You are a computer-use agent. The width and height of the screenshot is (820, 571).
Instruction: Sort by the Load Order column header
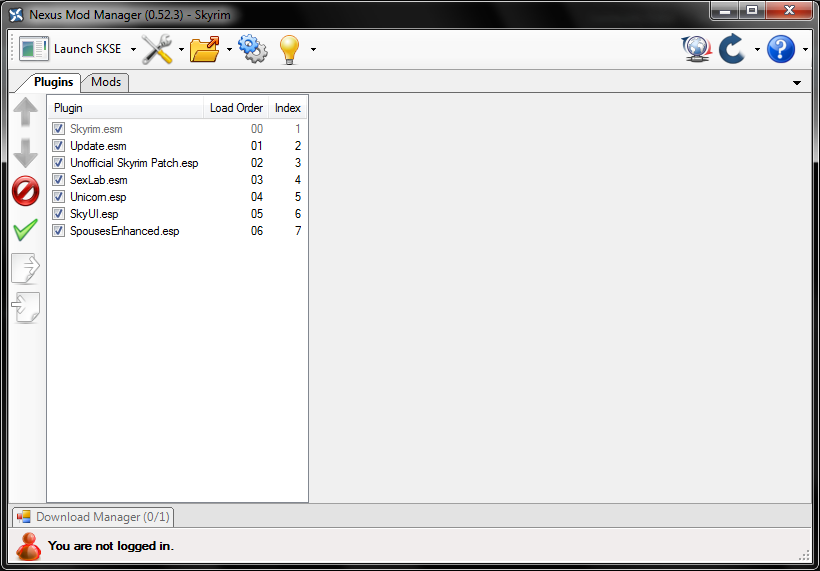coord(236,108)
